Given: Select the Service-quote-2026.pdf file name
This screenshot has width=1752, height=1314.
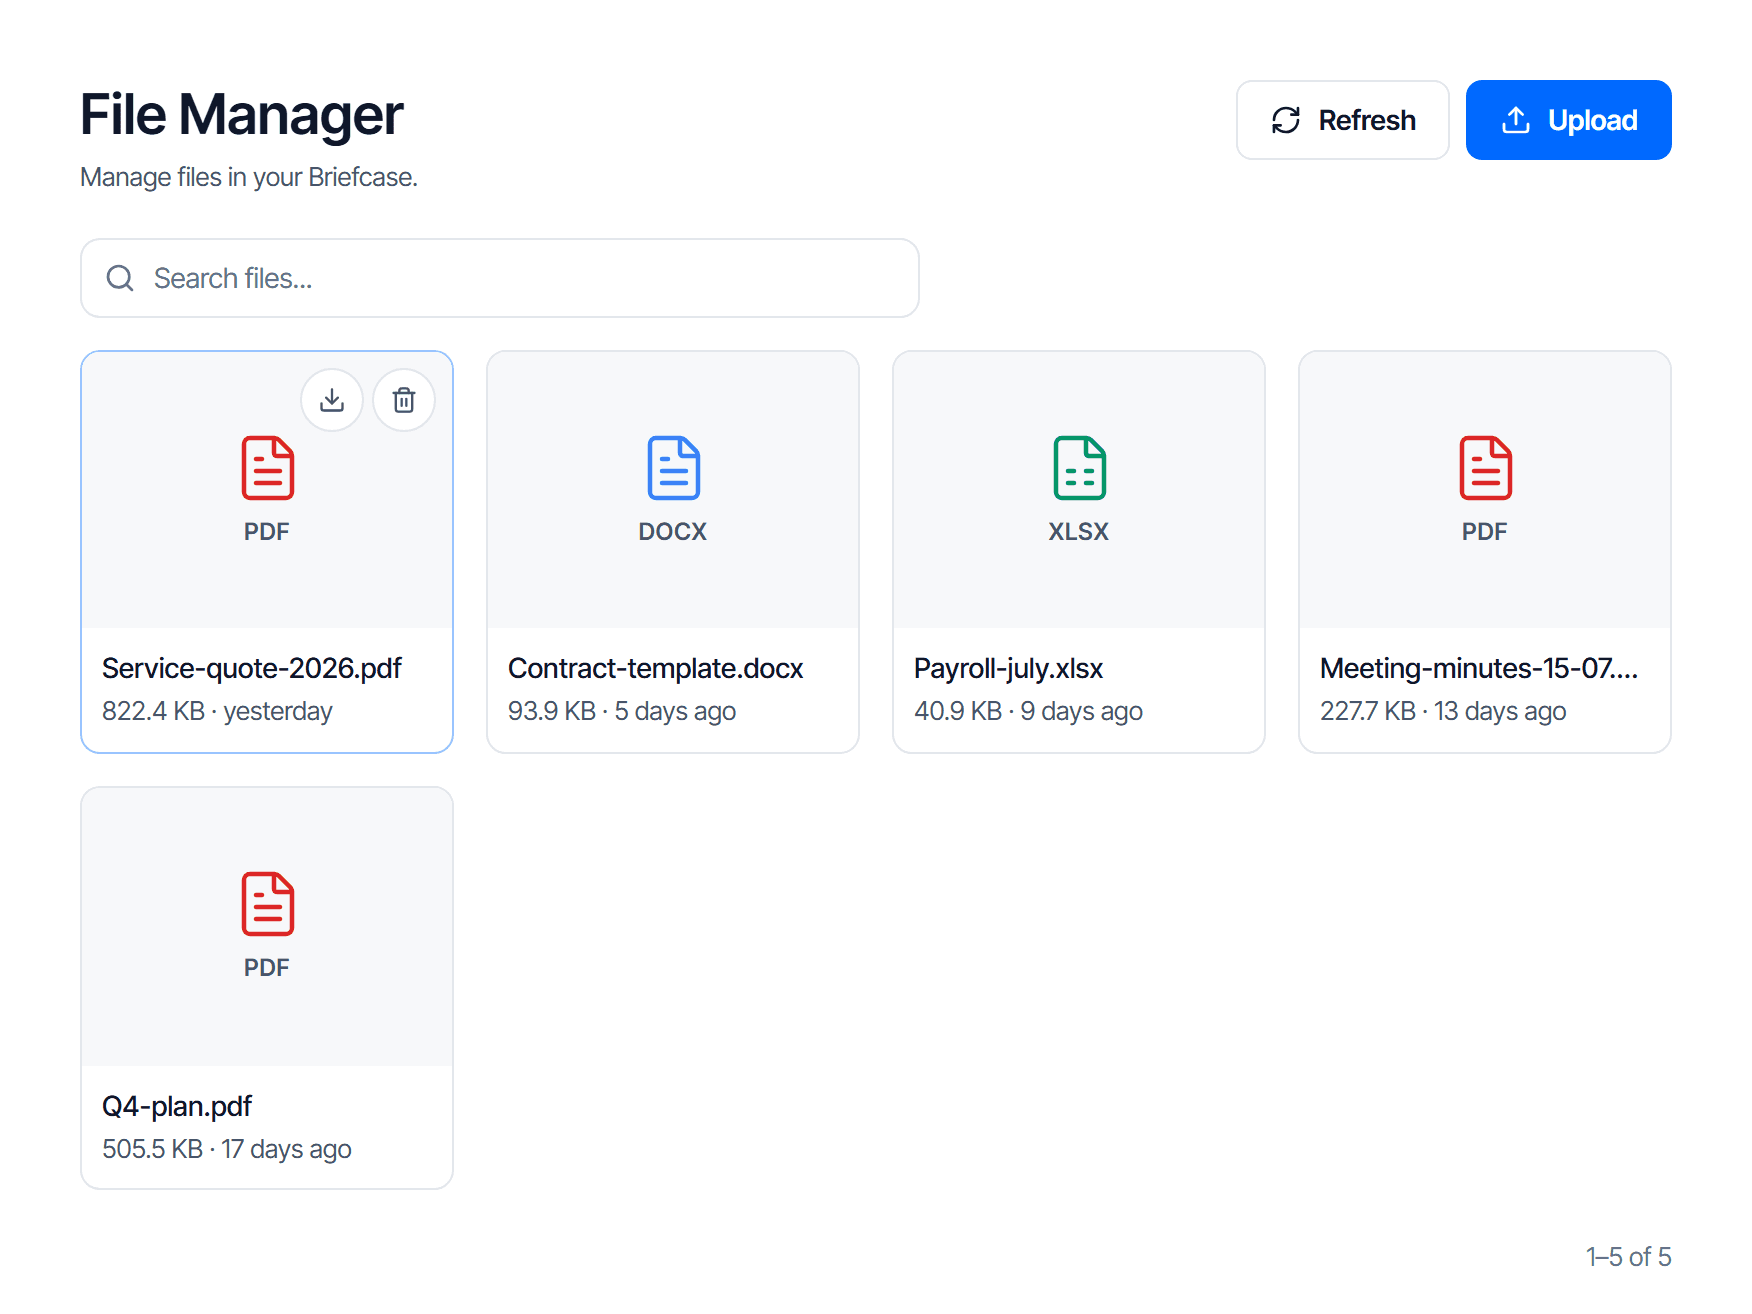Looking at the screenshot, I should [x=251, y=668].
